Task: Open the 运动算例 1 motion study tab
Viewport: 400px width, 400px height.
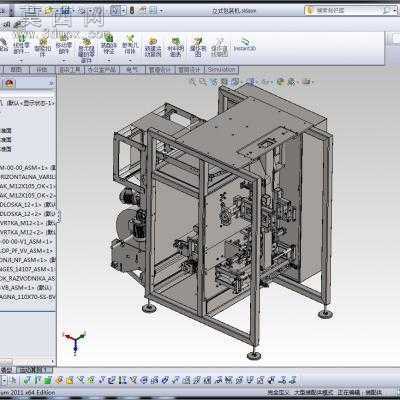Action: coord(34,370)
